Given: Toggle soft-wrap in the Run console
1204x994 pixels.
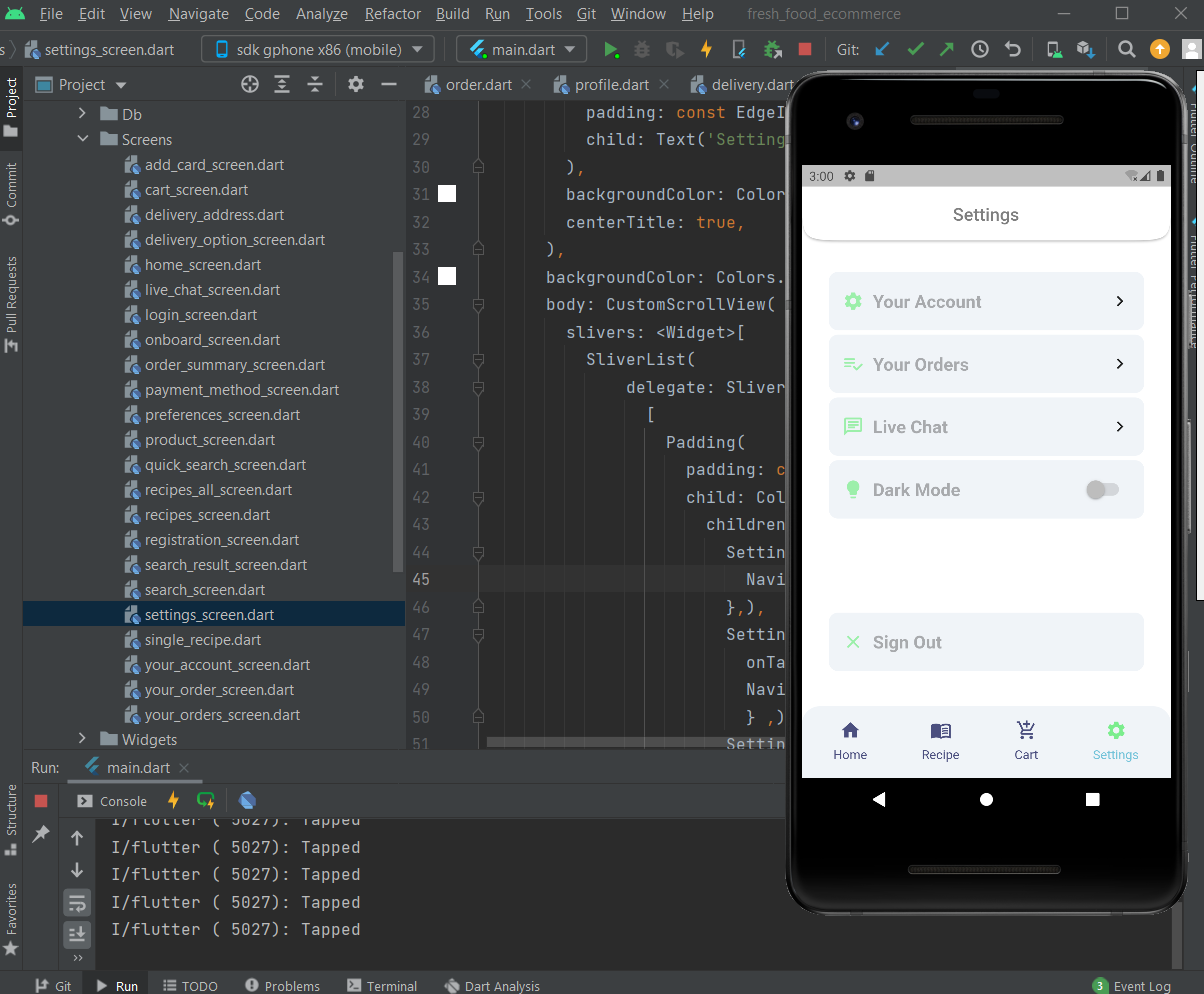Looking at the screenshot, I should click(x=77, y=902).
